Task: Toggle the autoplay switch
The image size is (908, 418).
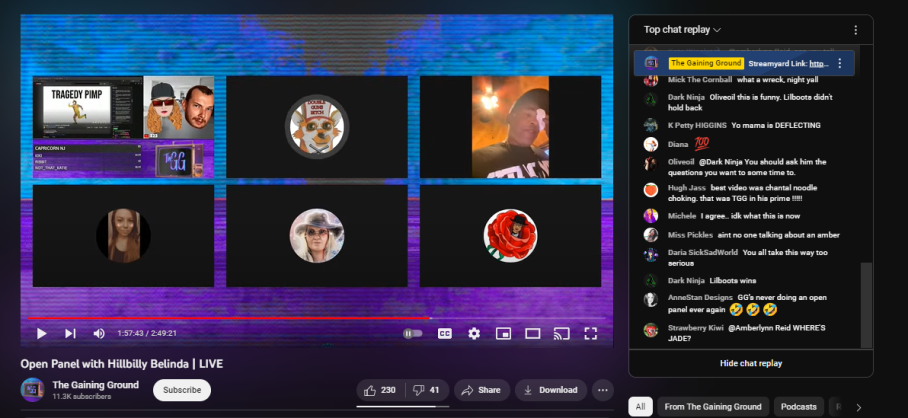Action: coord(412,333)
